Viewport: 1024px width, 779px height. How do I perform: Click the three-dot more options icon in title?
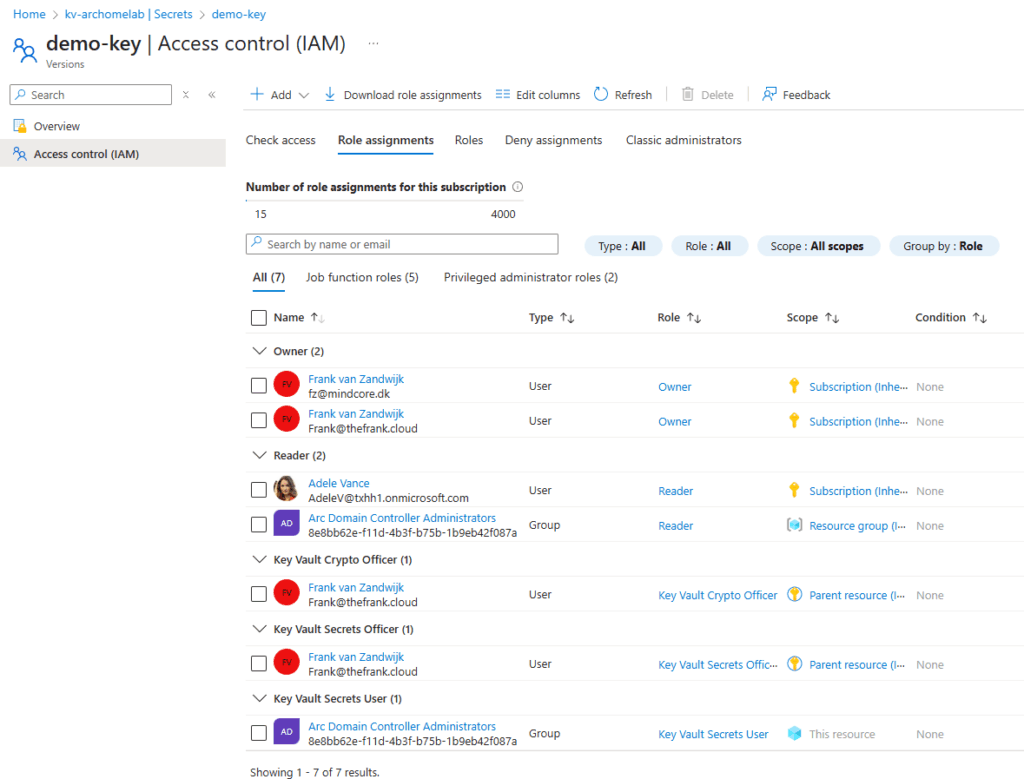coord(373,44)
